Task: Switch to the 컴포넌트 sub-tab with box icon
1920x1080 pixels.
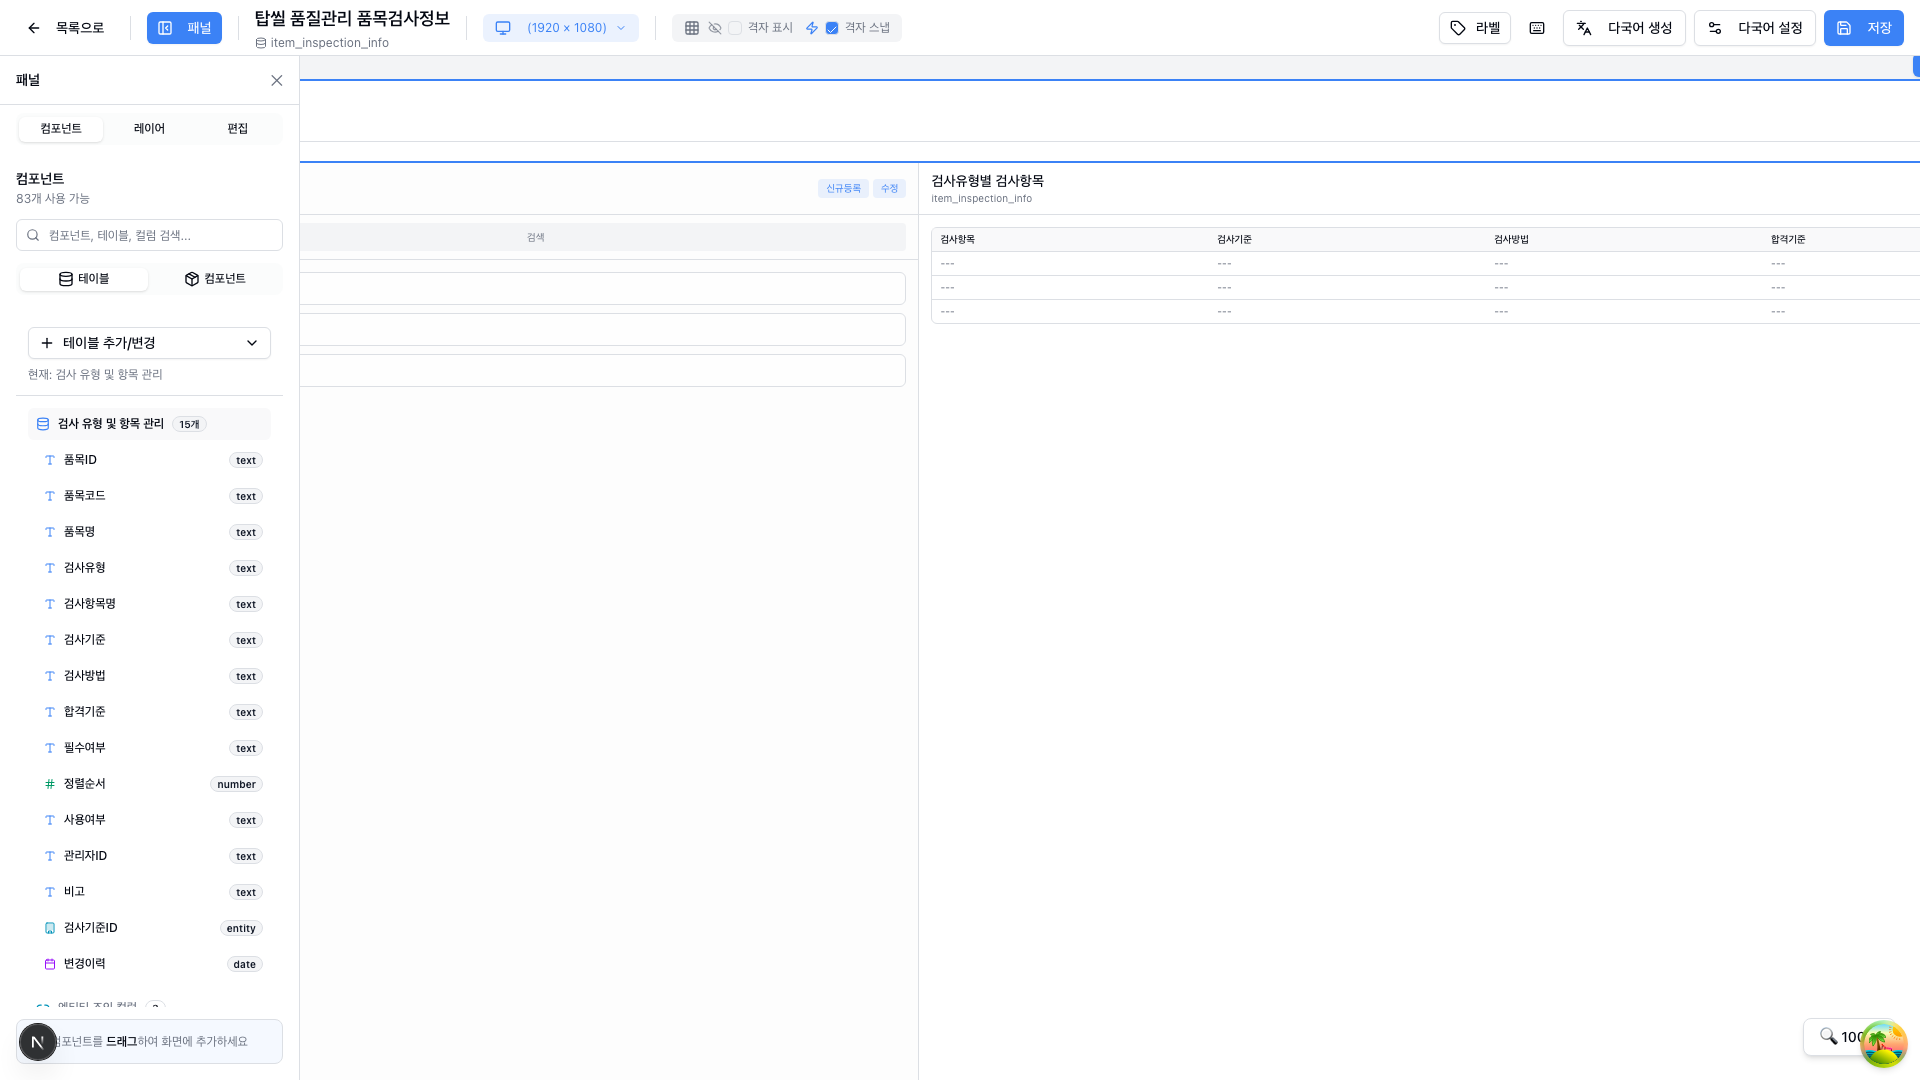Action: (x=215, y=279)
